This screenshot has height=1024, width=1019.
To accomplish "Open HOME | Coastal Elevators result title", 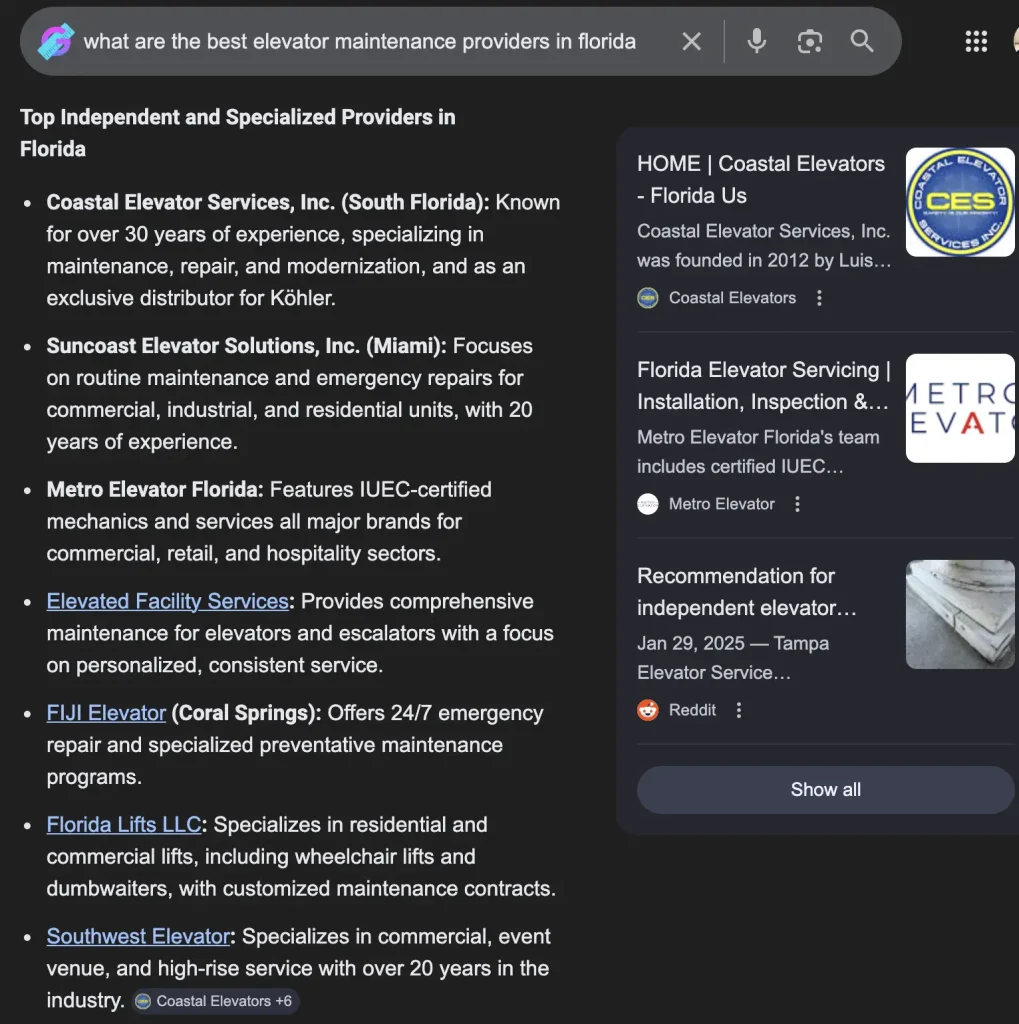I will tap(760, 179).
